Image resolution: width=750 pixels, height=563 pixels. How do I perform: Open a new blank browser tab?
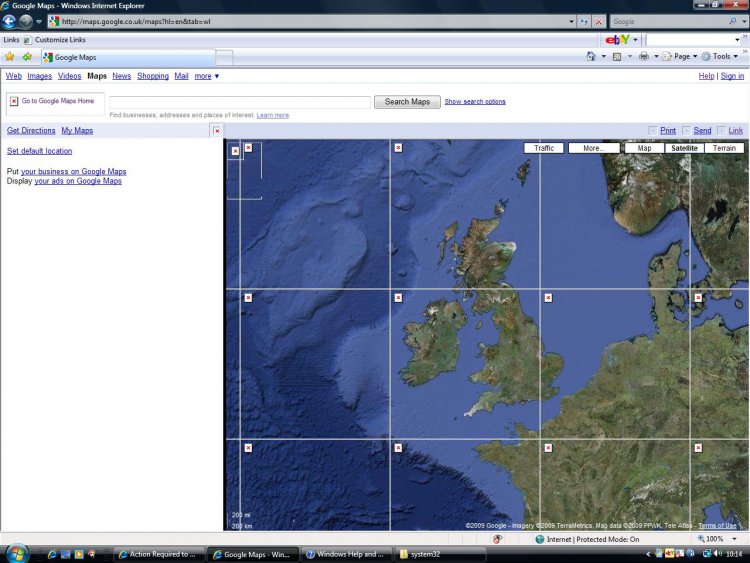(x=224, y=58)
